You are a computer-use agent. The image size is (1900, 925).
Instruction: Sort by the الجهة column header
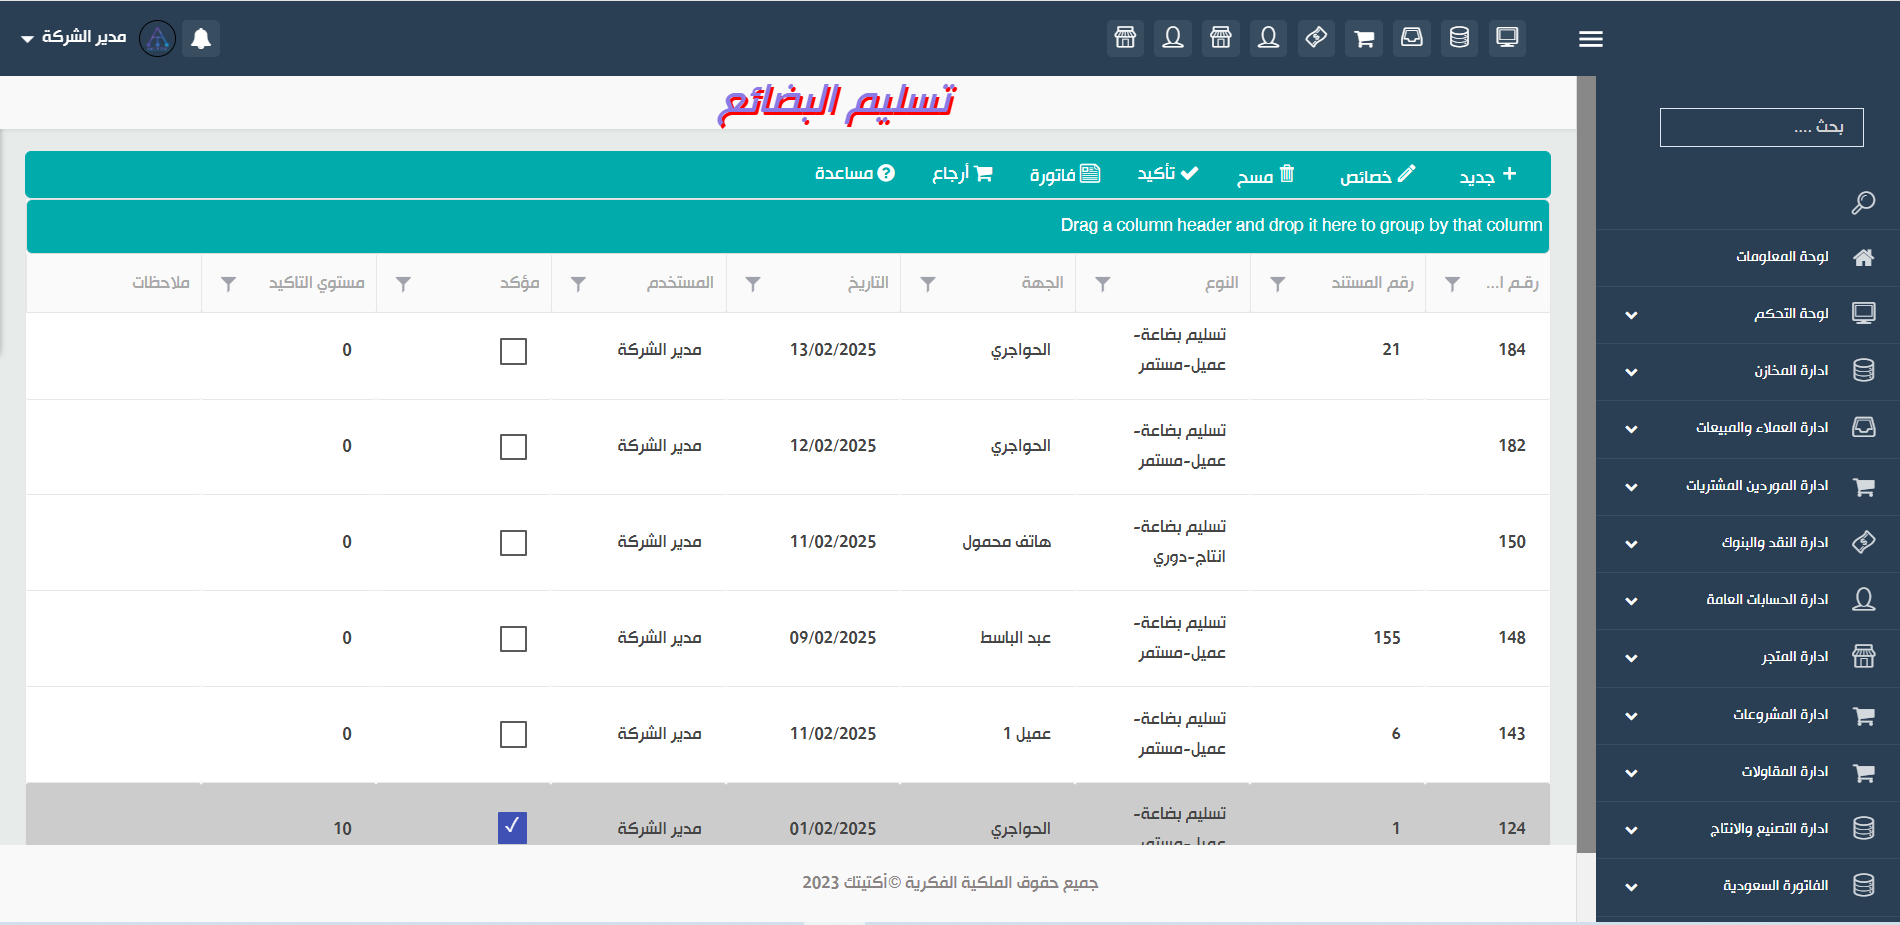[x=1042, y=283]
